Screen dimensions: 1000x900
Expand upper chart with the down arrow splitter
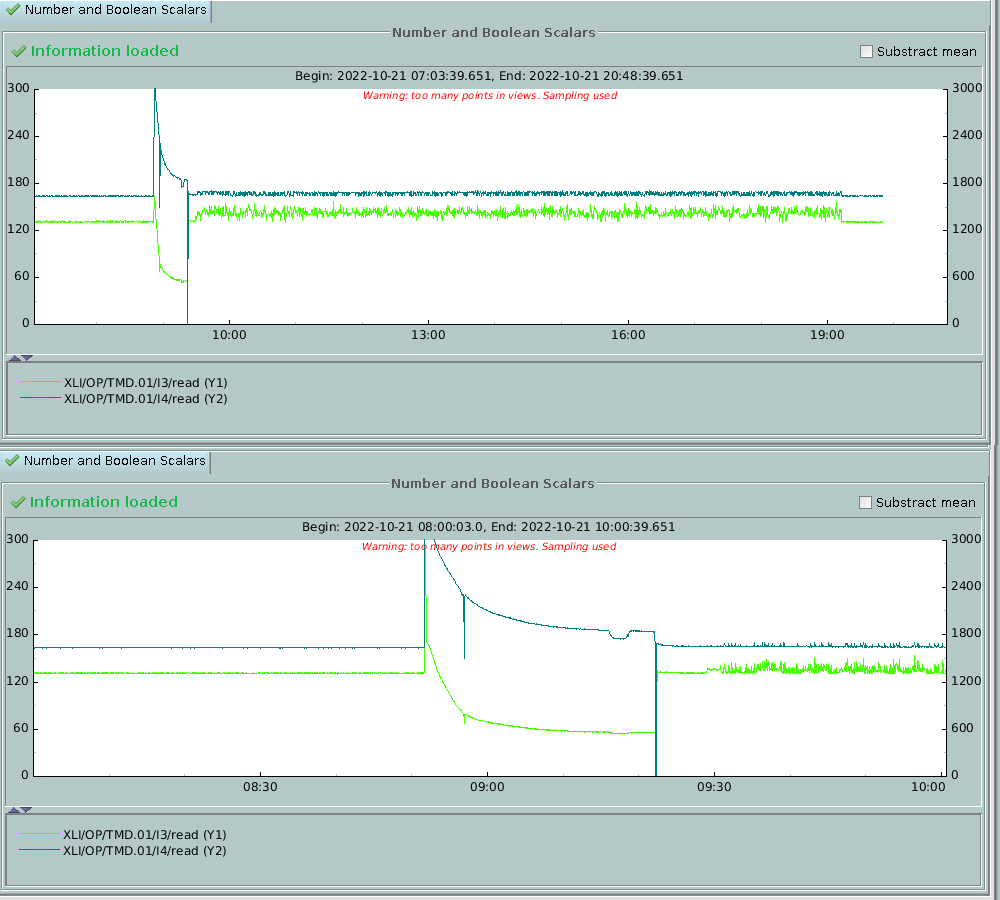[x=27, y=358]
